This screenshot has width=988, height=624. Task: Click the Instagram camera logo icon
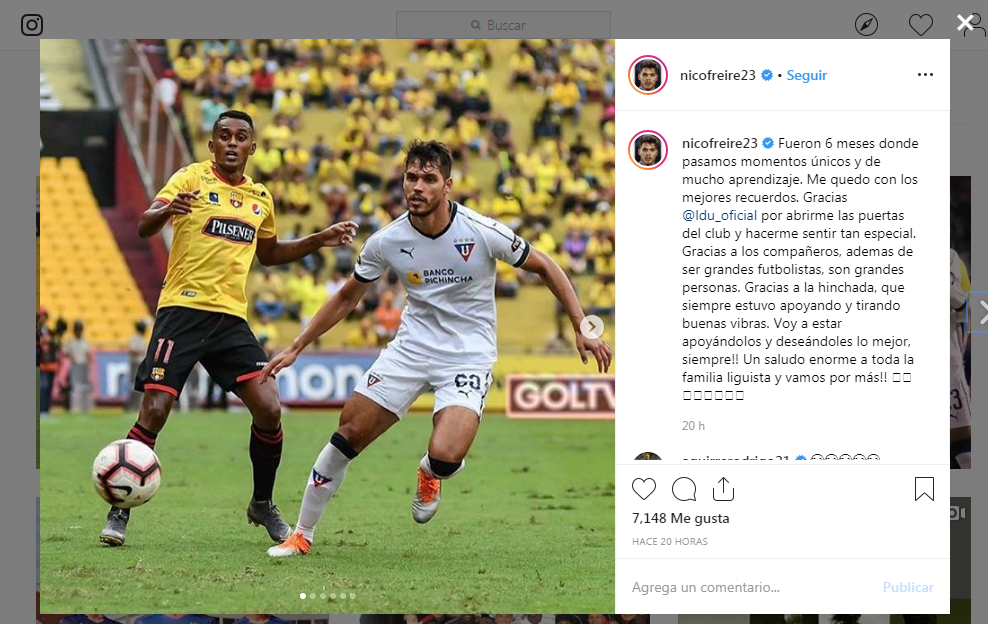32,25
